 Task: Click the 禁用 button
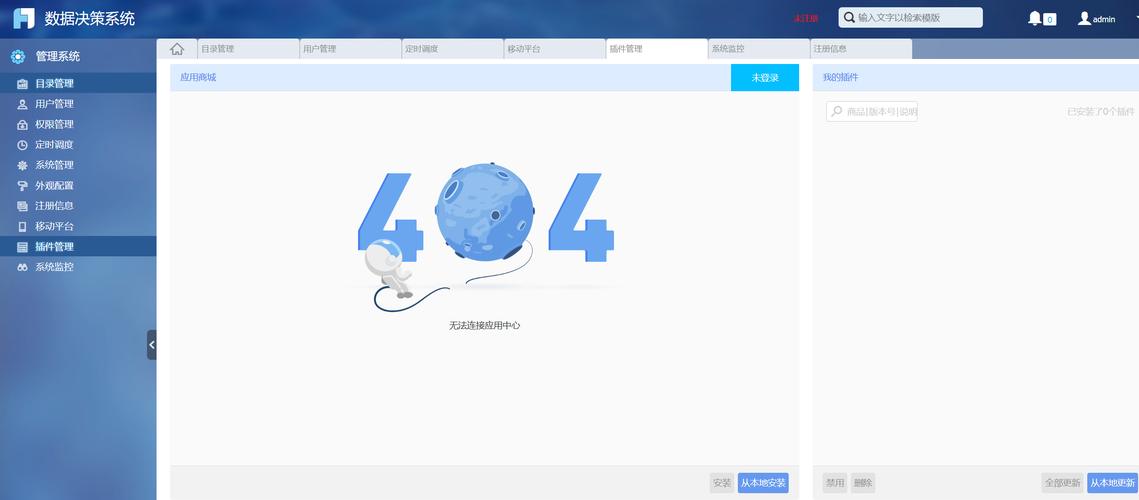click(x=835, y=483)
